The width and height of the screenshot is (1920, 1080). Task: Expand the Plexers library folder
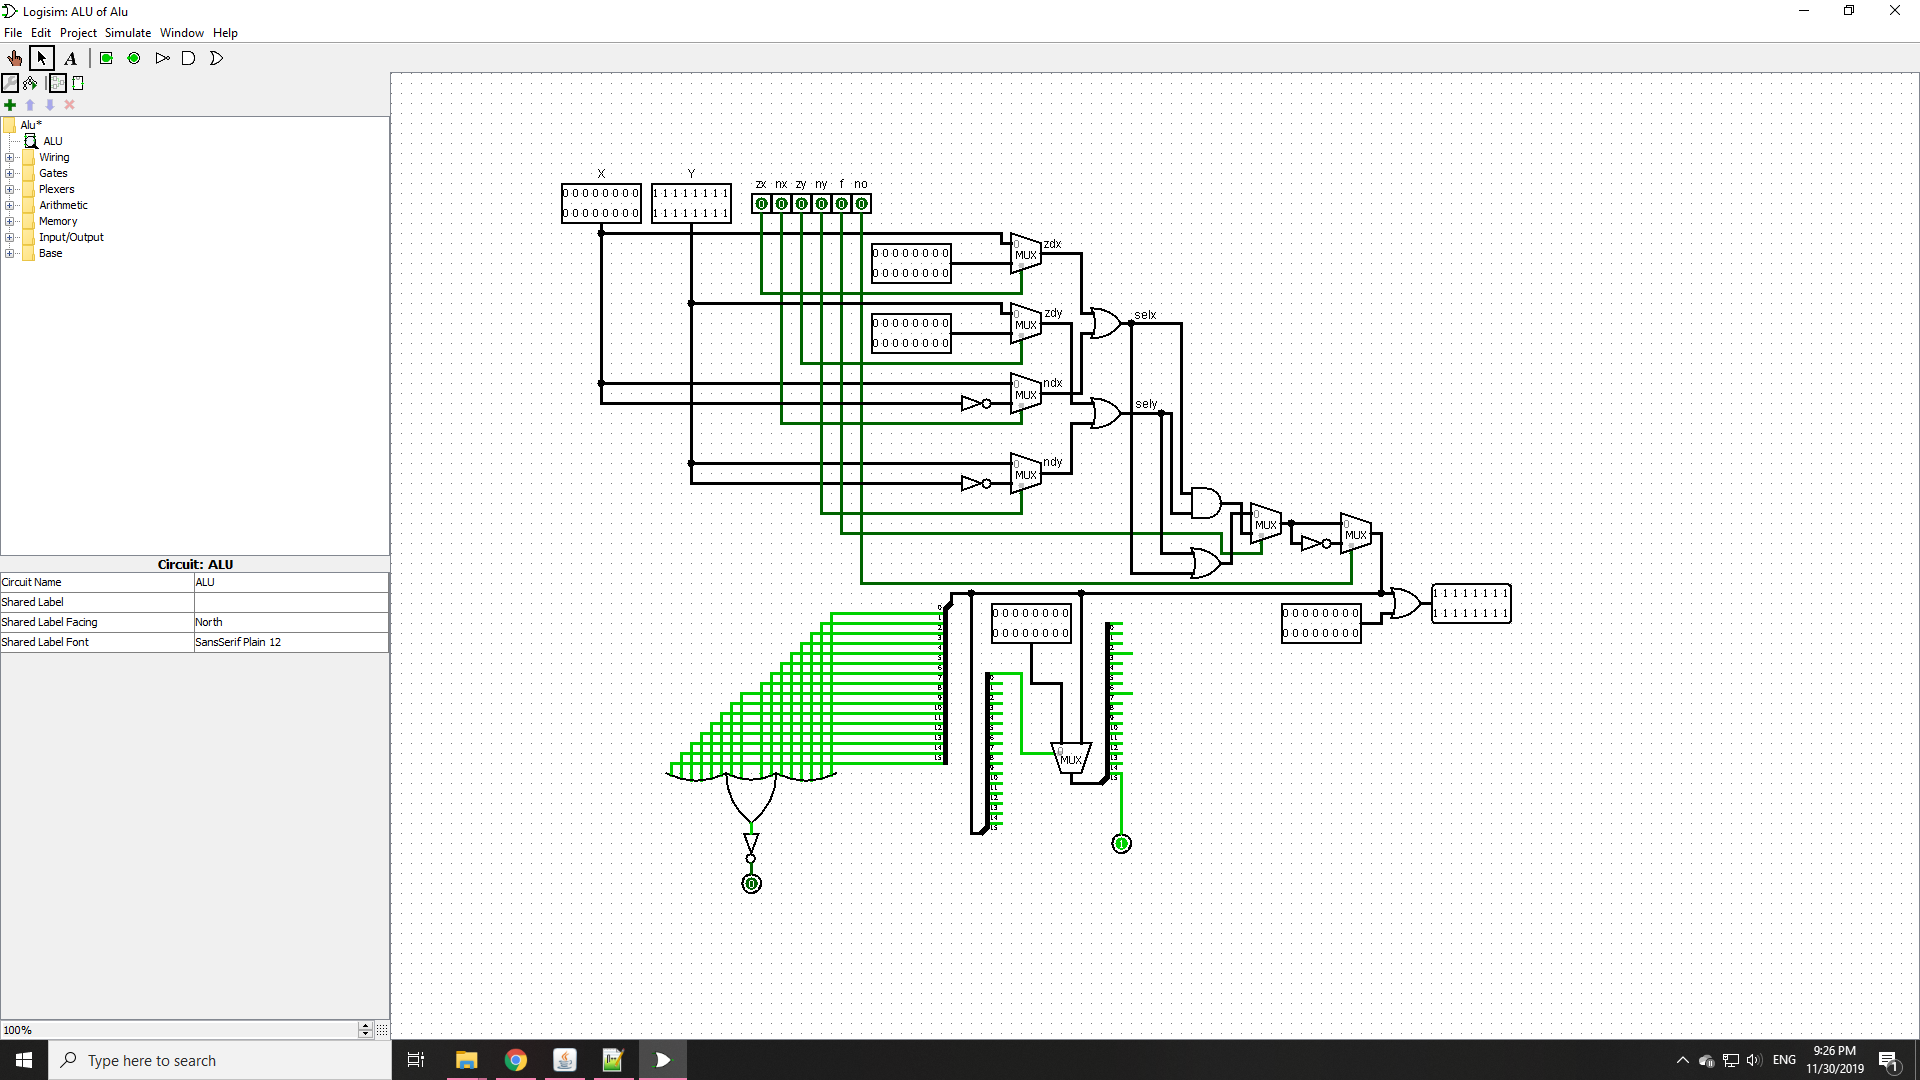point(10,189)
